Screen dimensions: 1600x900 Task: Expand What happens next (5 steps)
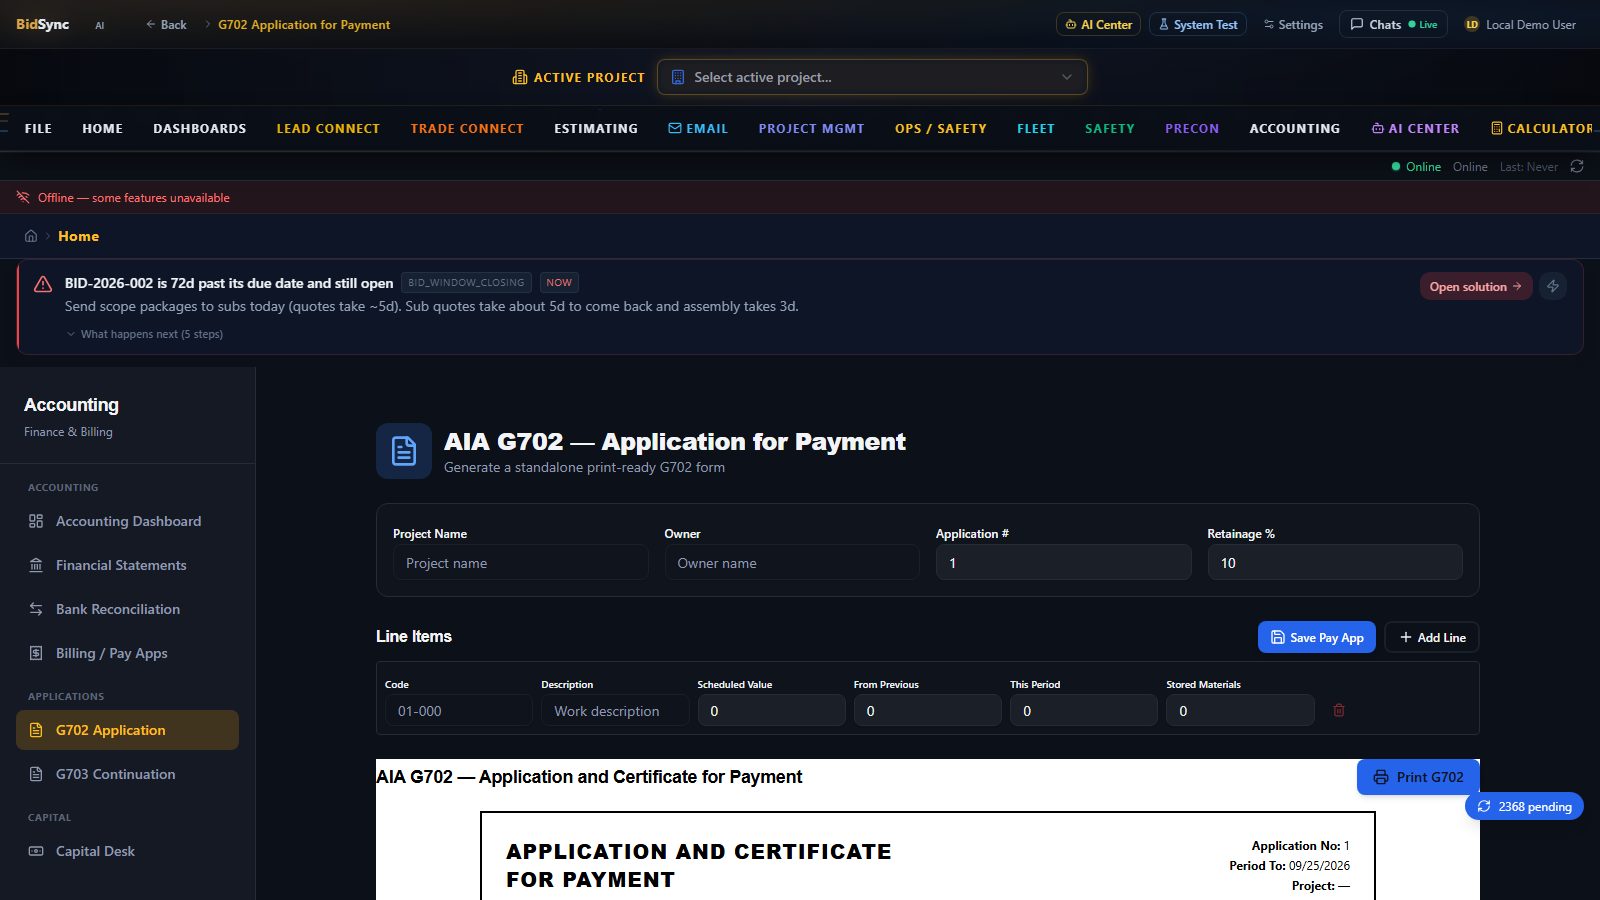click(x=145, y=334)
